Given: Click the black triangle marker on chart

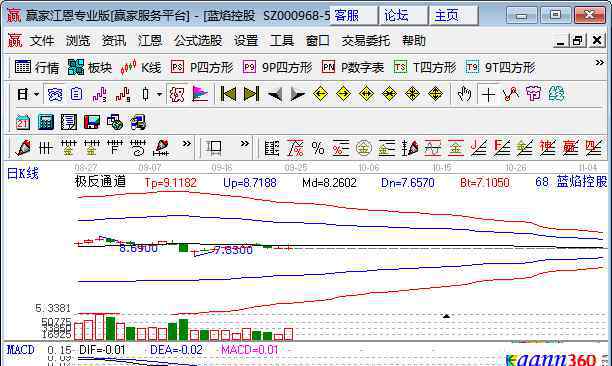Looking at the screenshot, I should [446, 316].
